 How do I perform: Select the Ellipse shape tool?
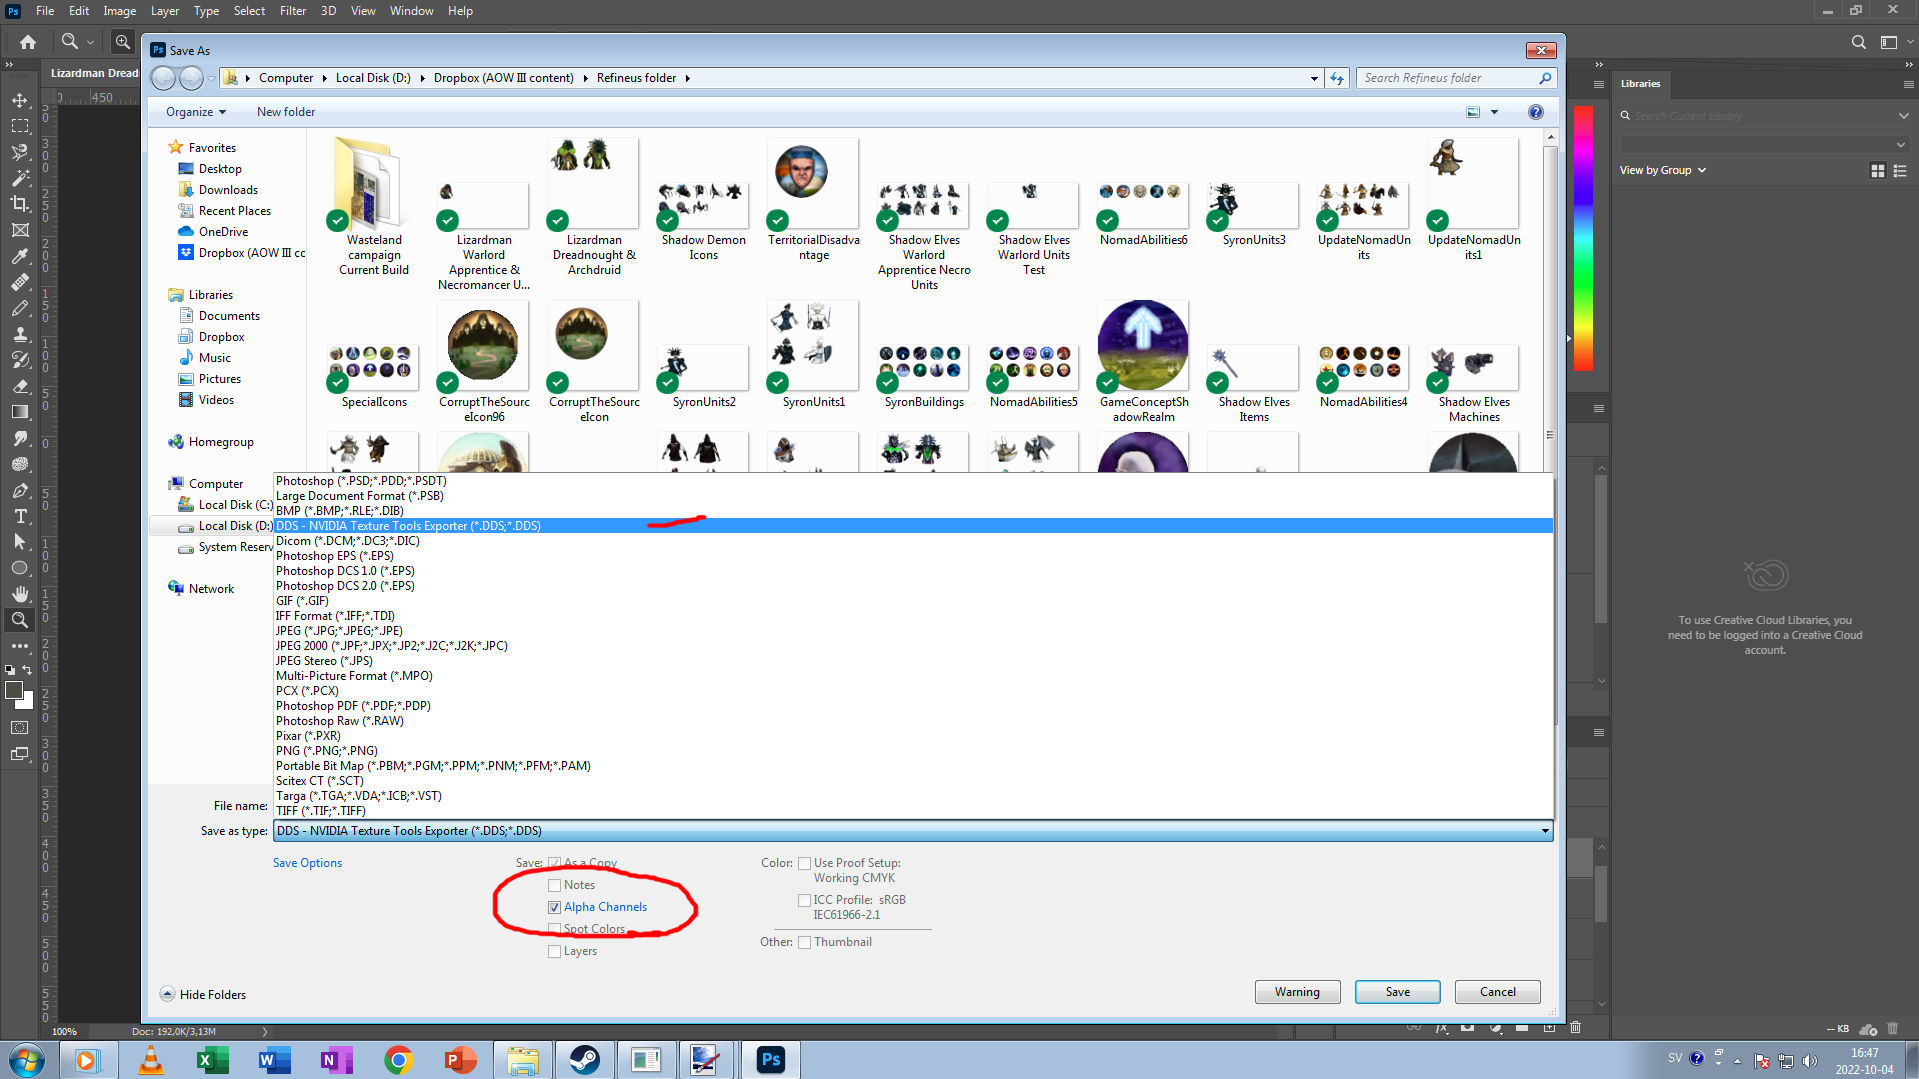click(20, 568)
